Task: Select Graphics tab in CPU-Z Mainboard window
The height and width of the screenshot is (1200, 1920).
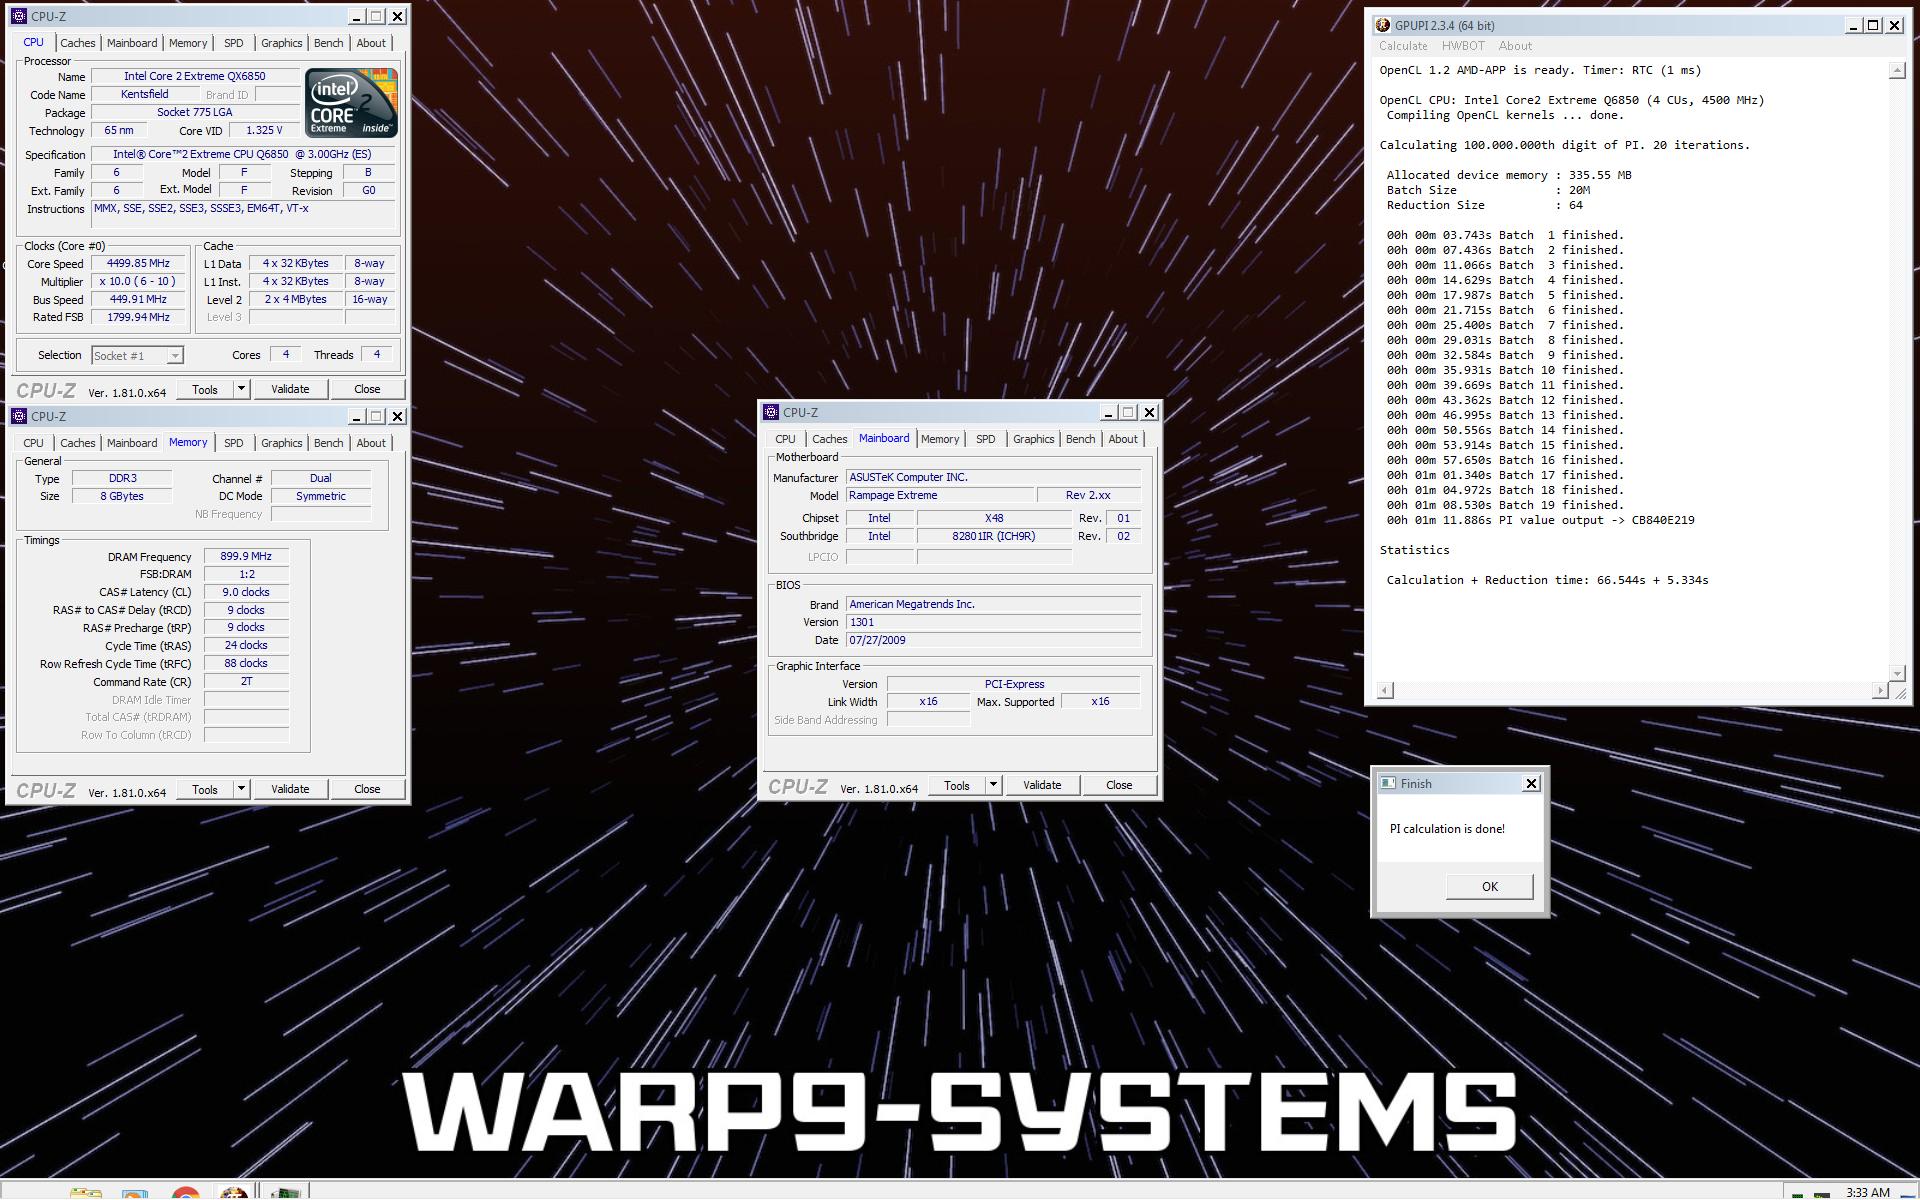Action: coord(1033,439)
